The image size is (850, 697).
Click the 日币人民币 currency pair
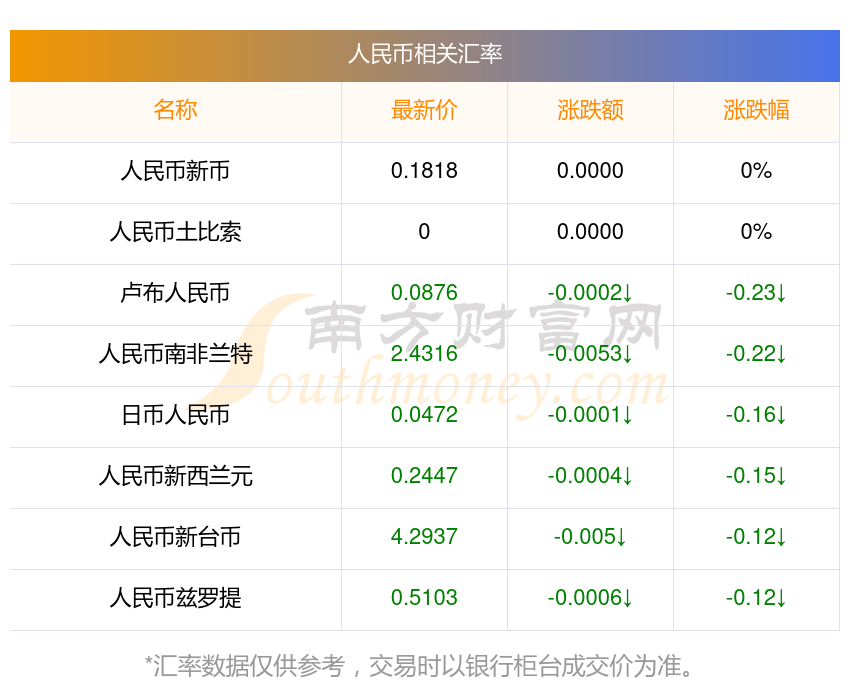click(175, 415)
